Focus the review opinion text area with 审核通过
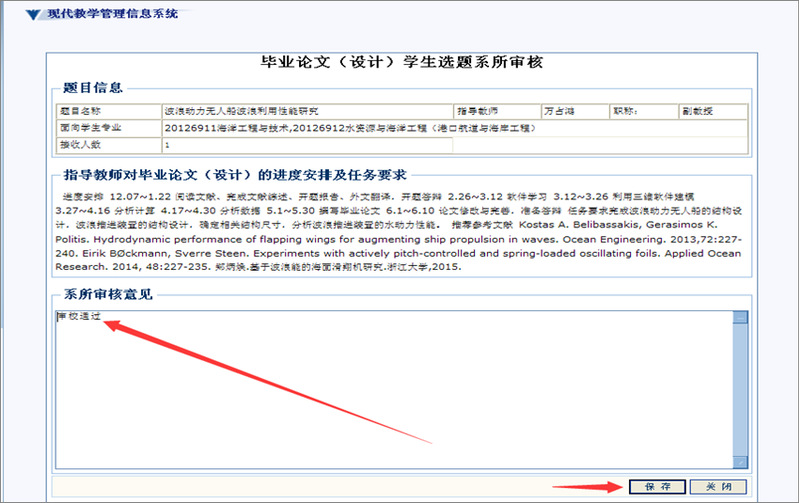This screenshot has height=503, width=799. [x=390, y=390]
